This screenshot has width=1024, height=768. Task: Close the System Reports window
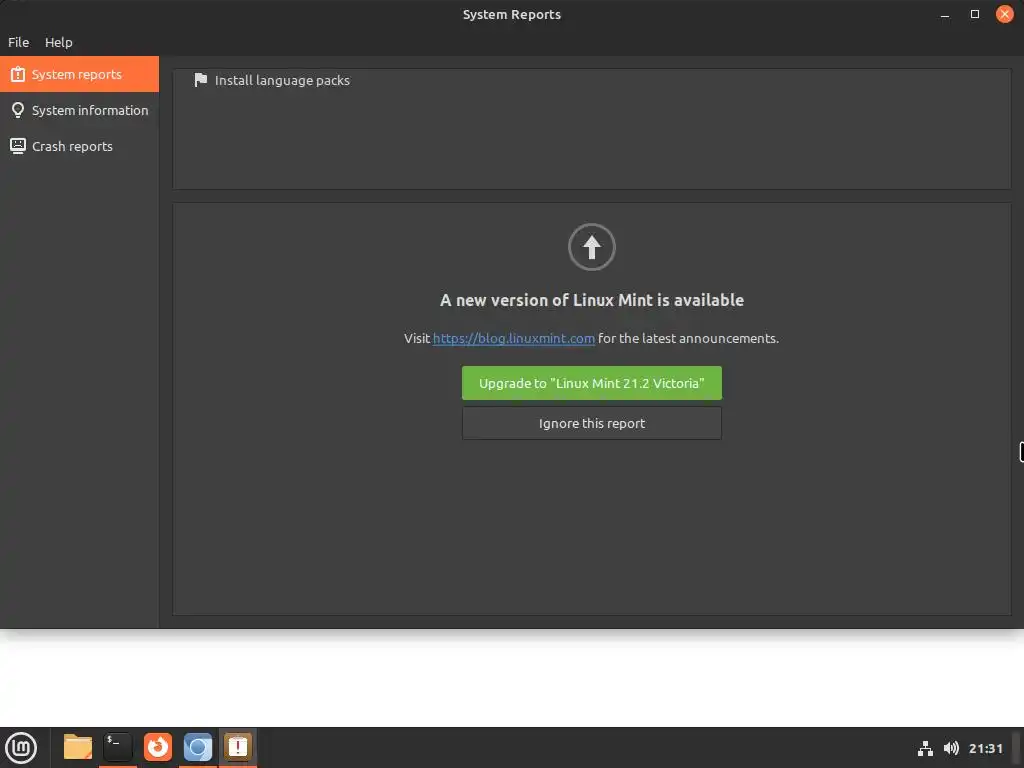tap(1004, 14)
